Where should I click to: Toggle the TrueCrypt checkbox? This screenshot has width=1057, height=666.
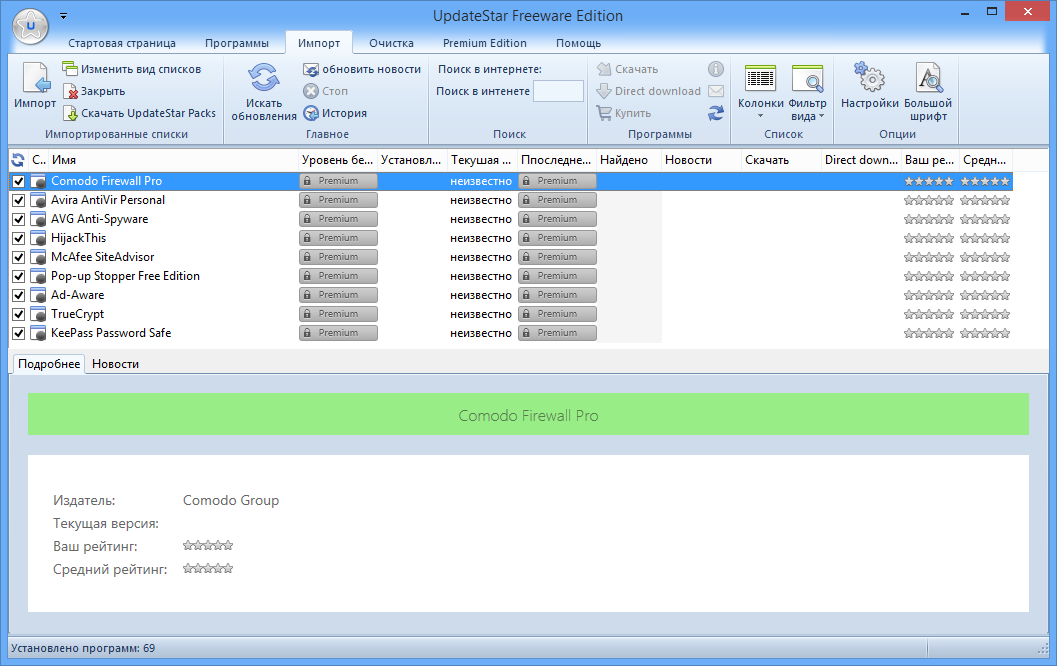coord(18,314)
